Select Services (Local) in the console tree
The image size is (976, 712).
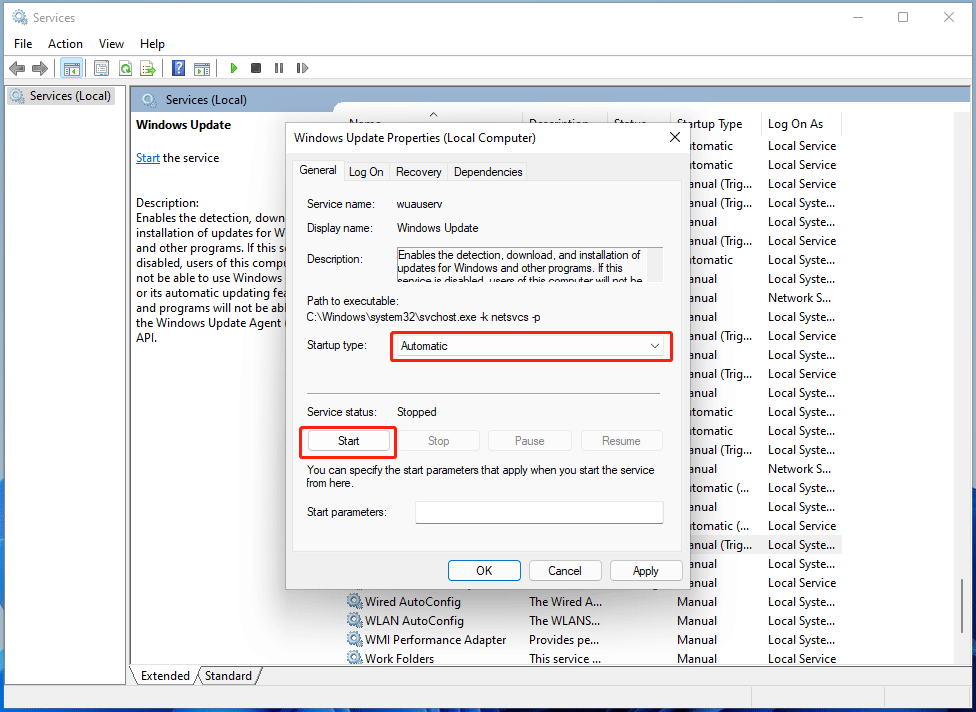[x=60, y=96]
